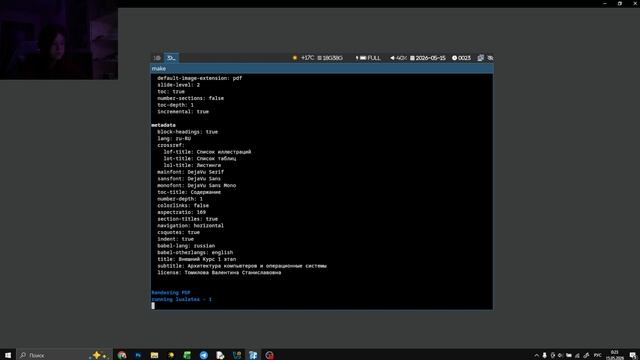Click the FULL battery status indicator

(x=368, y=58)
